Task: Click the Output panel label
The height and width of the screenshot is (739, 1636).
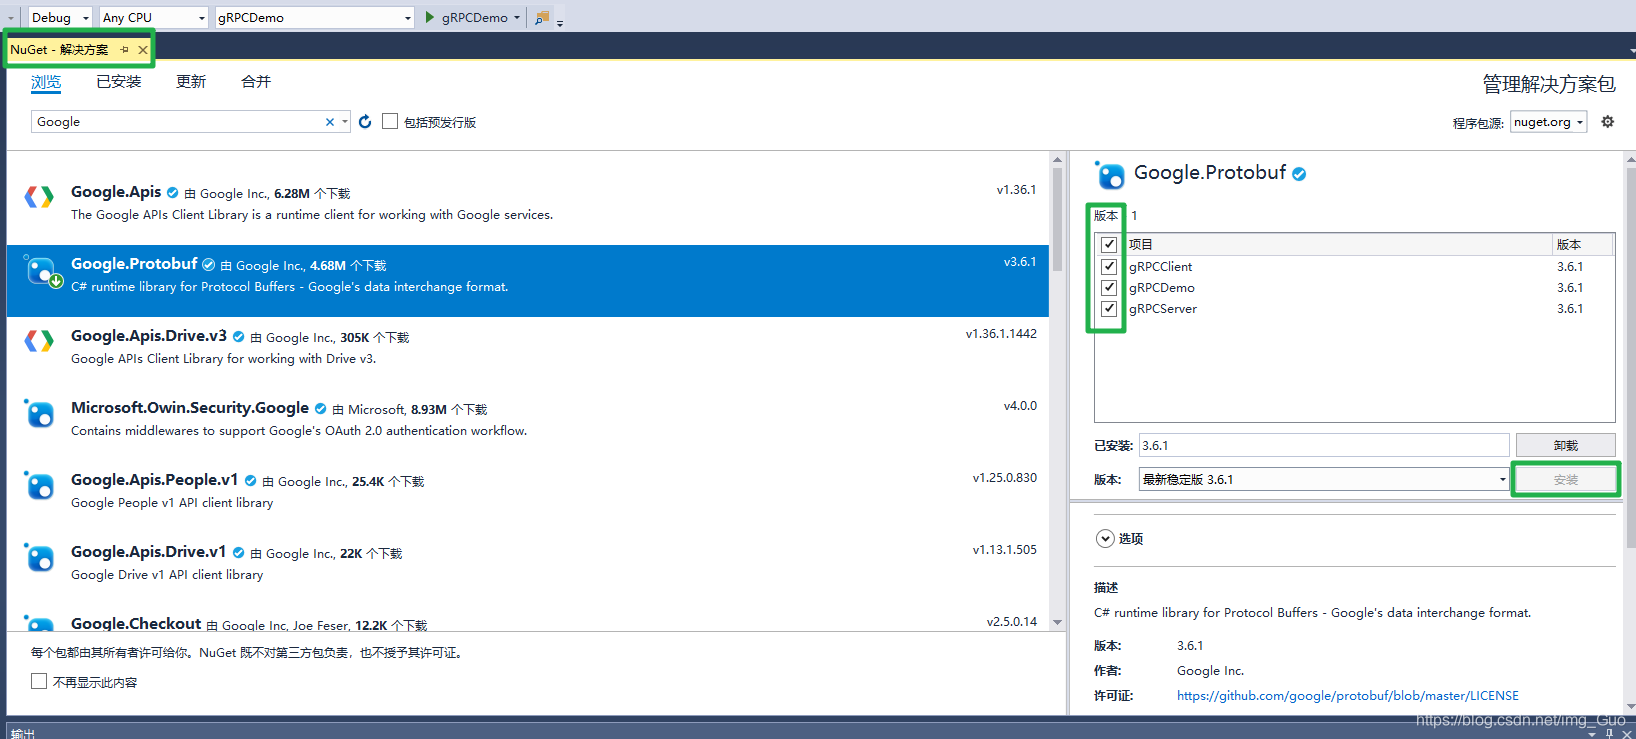Action: (23, 733)
